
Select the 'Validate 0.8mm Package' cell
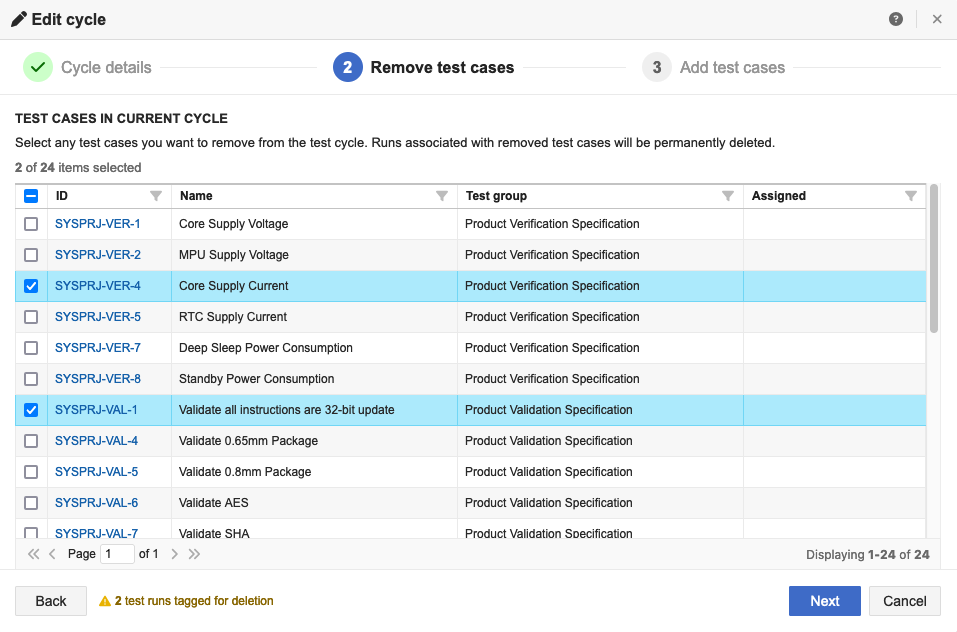point(314,472)
